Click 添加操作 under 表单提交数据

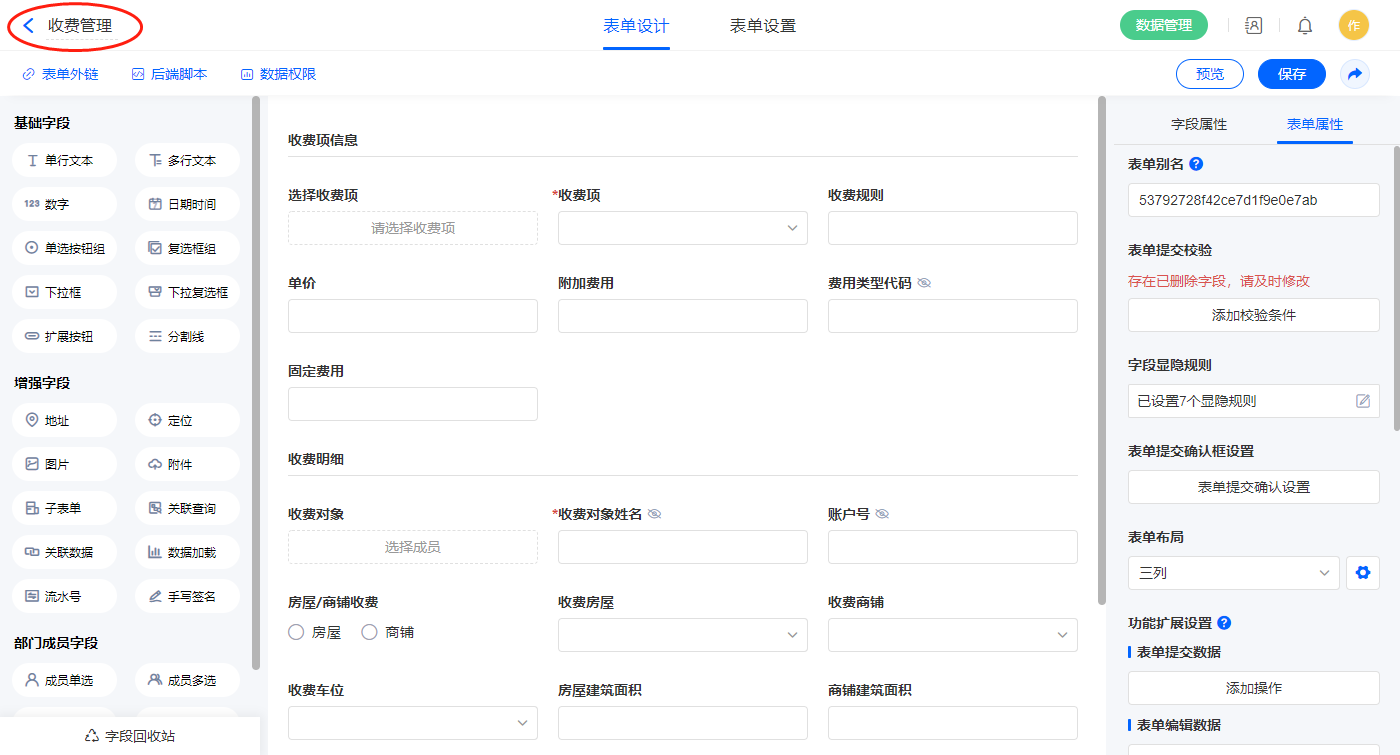click(1254, 688)
